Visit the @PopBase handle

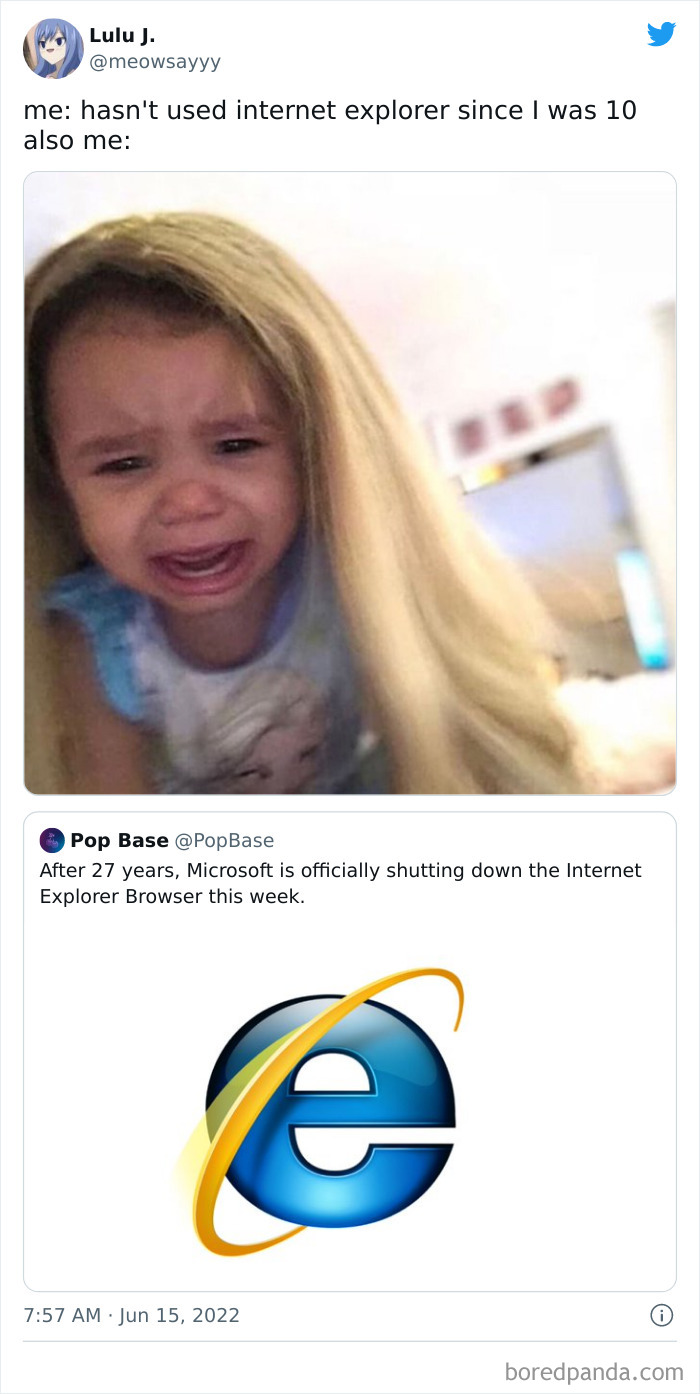(225, 840)
